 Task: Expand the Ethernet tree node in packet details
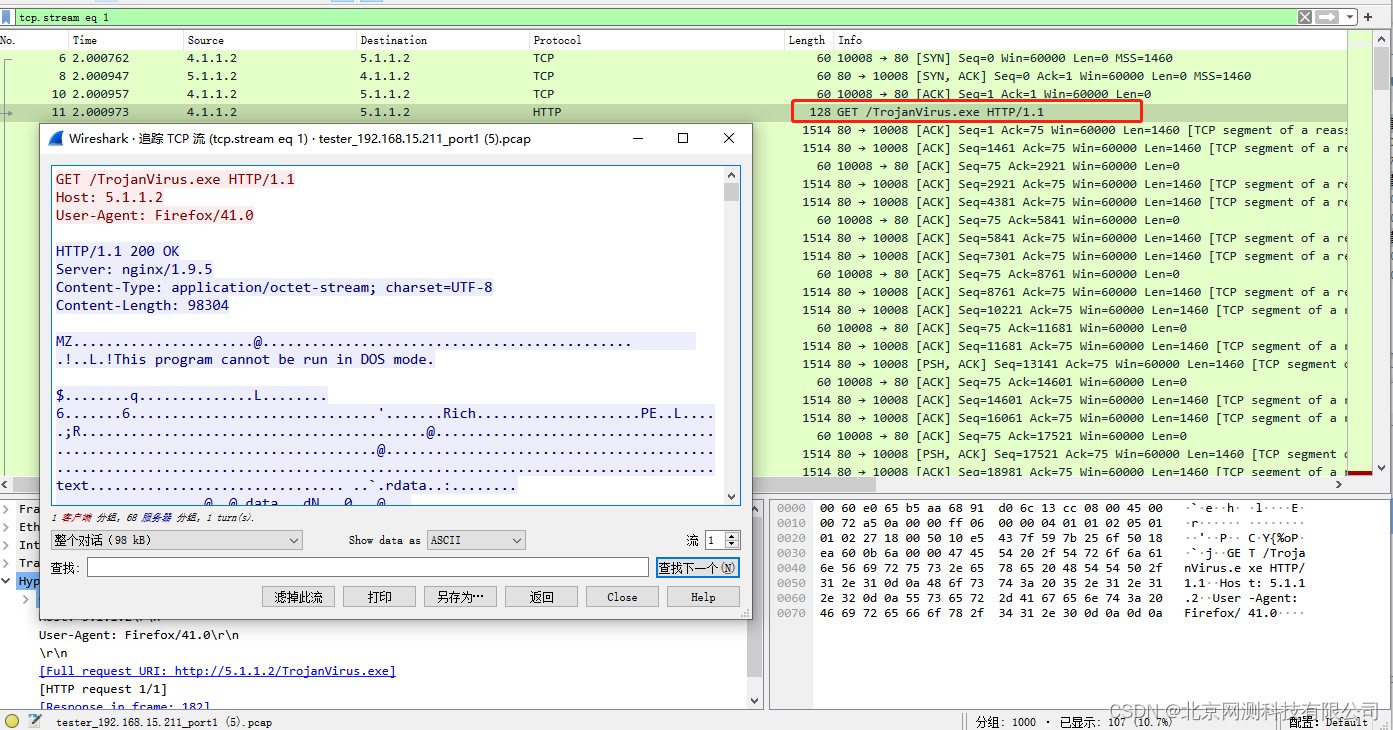tap(8, 527)
